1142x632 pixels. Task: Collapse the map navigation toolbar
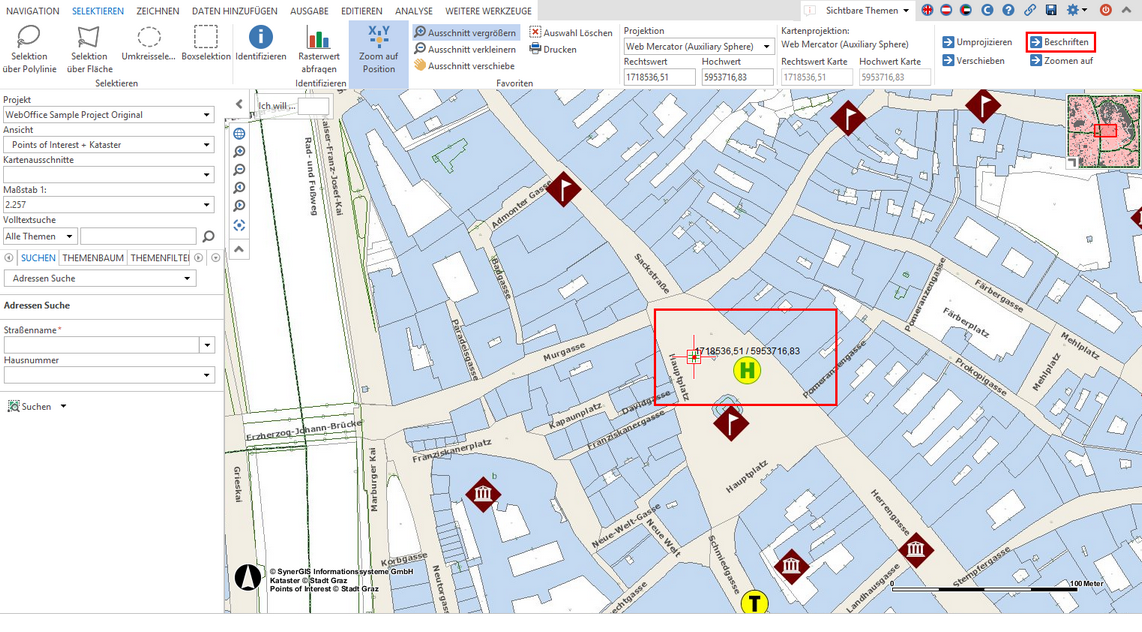tap(239, 249)
